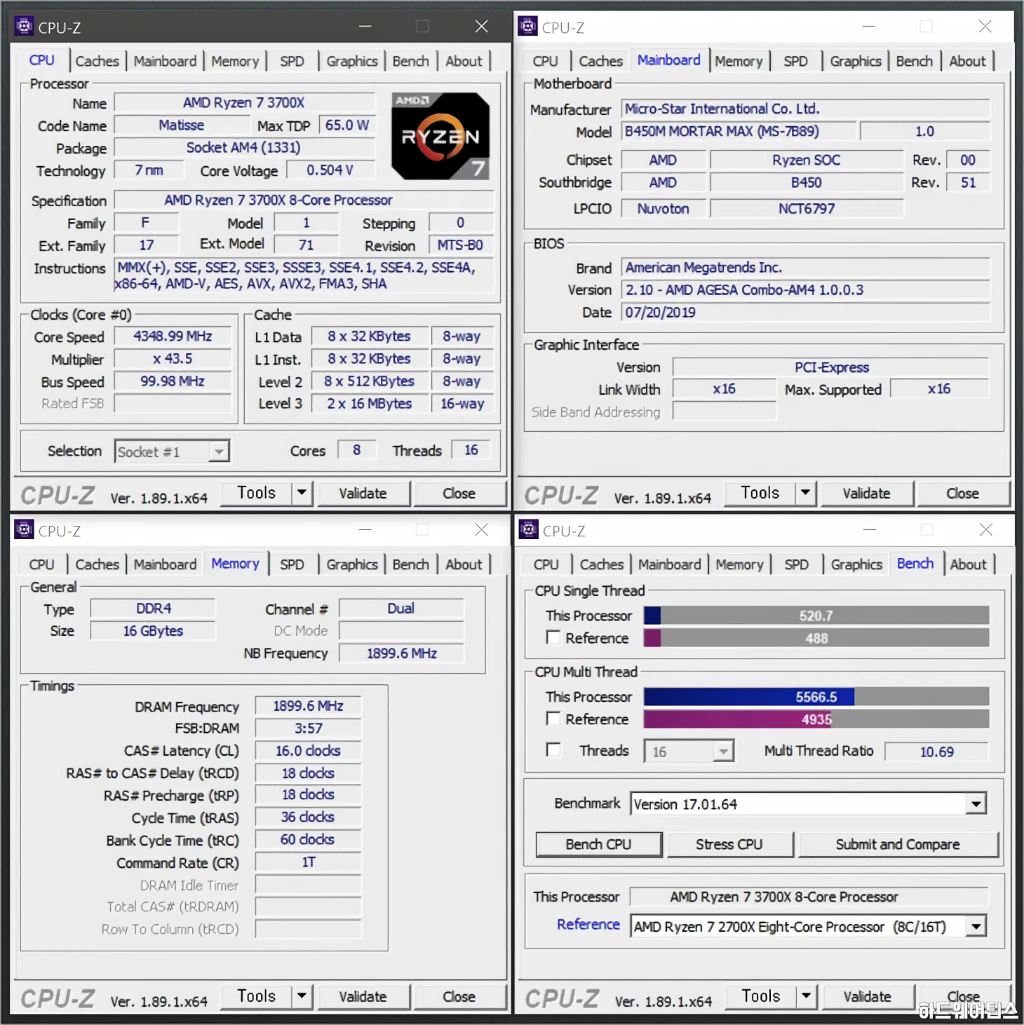This screenshot has width=1024, height=1025.
Task: Click the Channel # value Dual
Action: 401,609
